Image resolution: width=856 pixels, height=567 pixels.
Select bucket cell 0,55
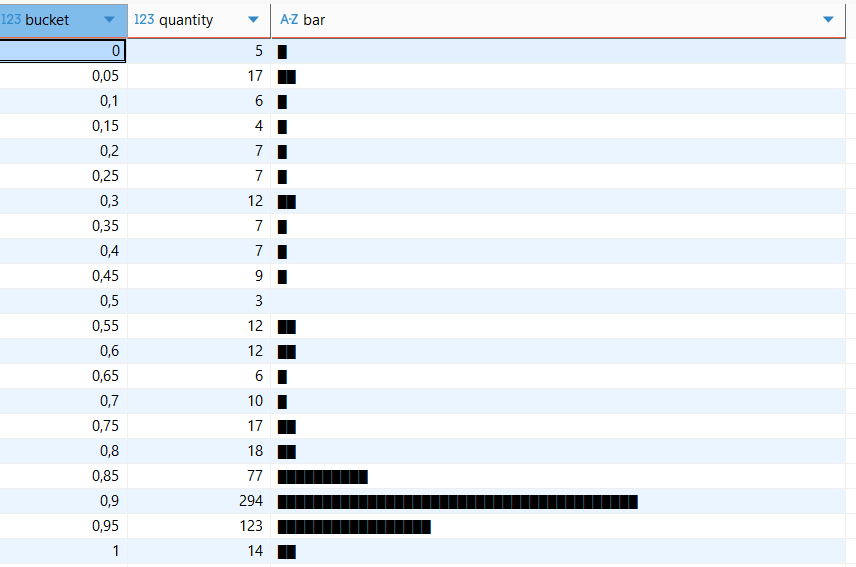click(x=63, y=326)
